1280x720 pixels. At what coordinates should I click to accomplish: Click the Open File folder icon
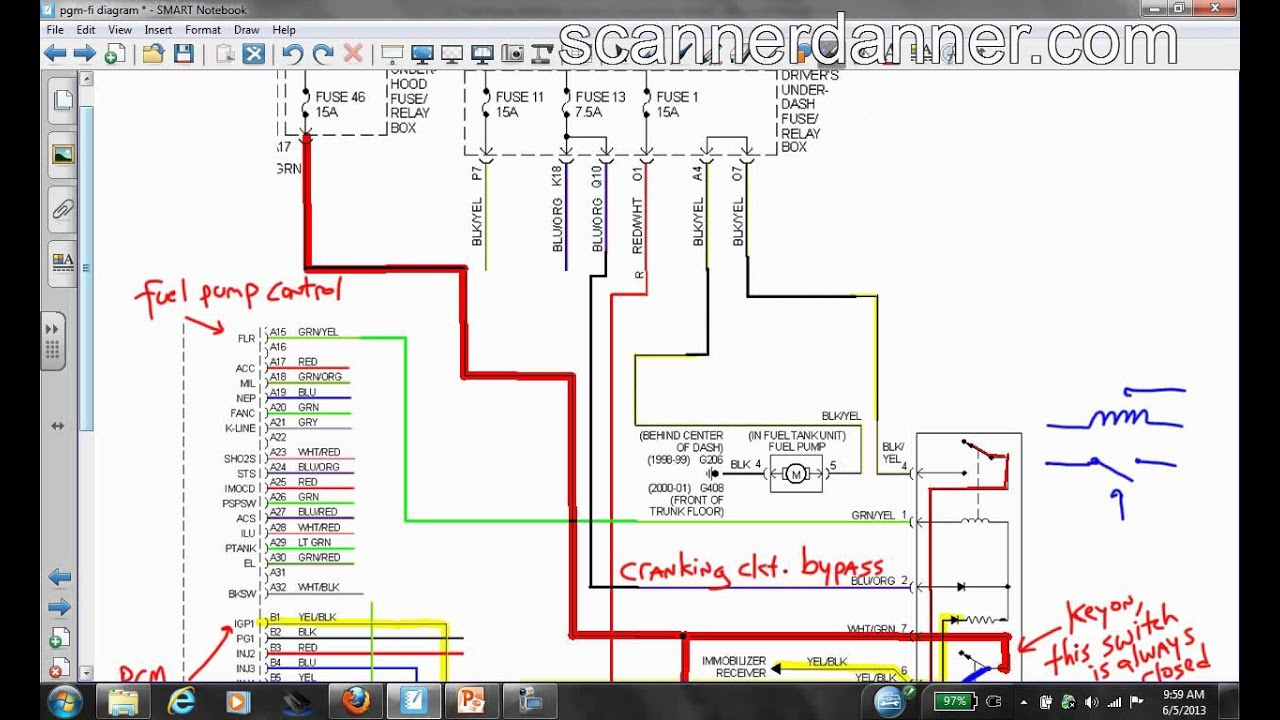pos(153,54)
